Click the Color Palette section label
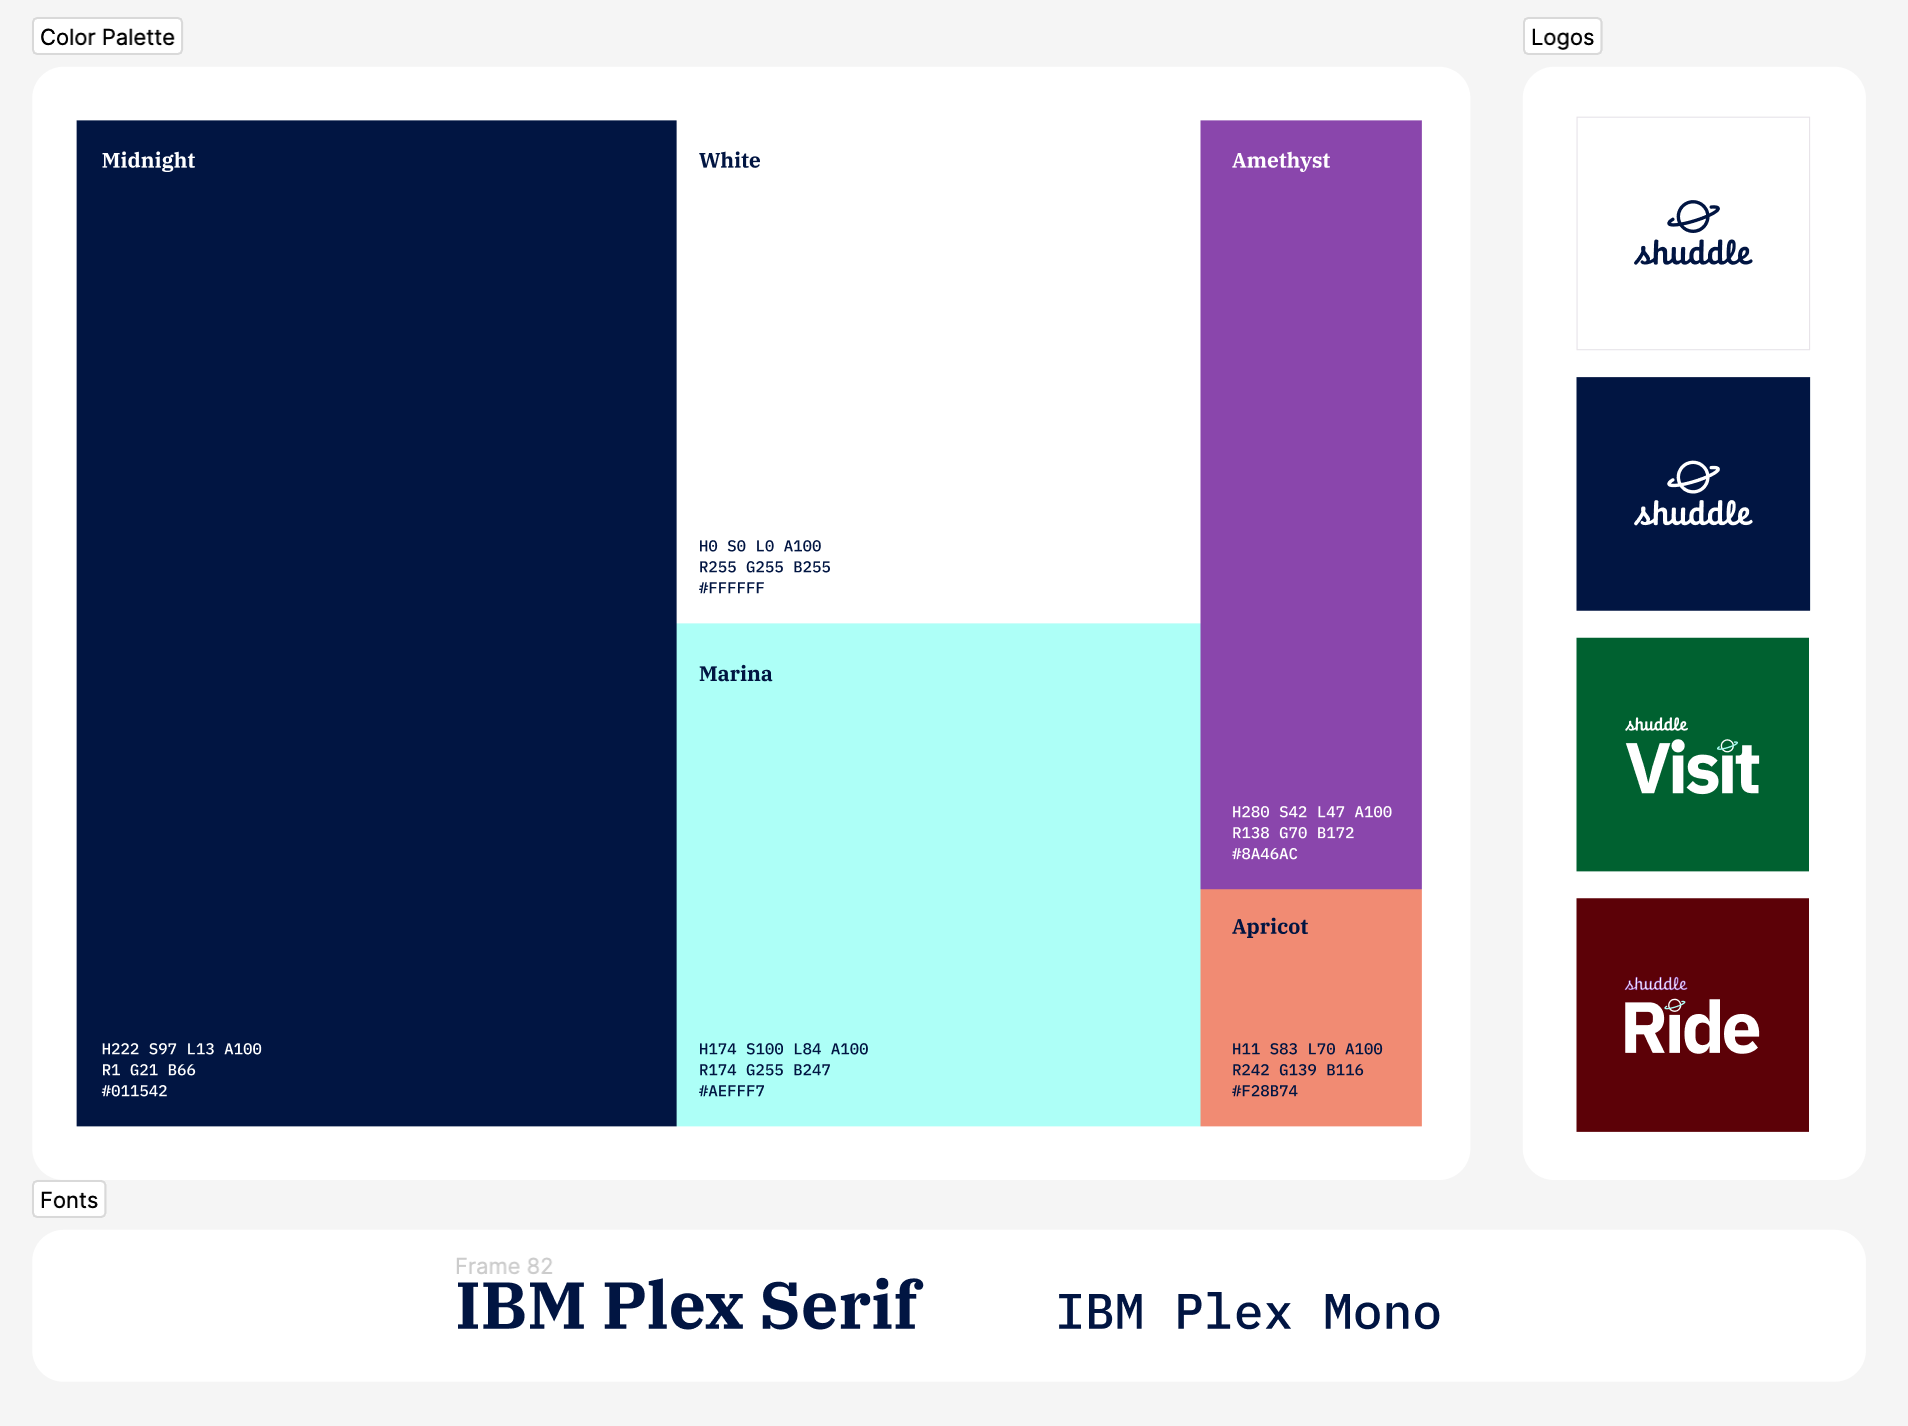Viewport: 1908px width, 1426px height. click(x=107, y=37)
